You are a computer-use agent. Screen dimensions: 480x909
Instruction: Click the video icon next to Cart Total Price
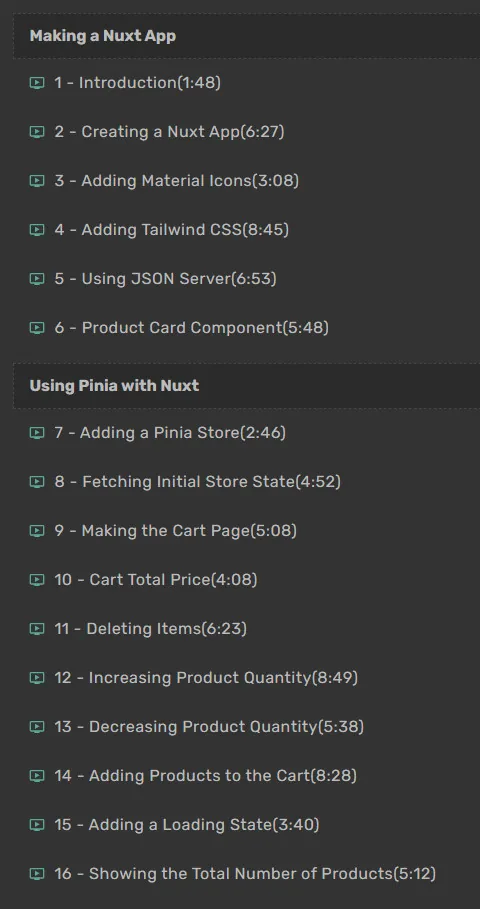[37, 580]
